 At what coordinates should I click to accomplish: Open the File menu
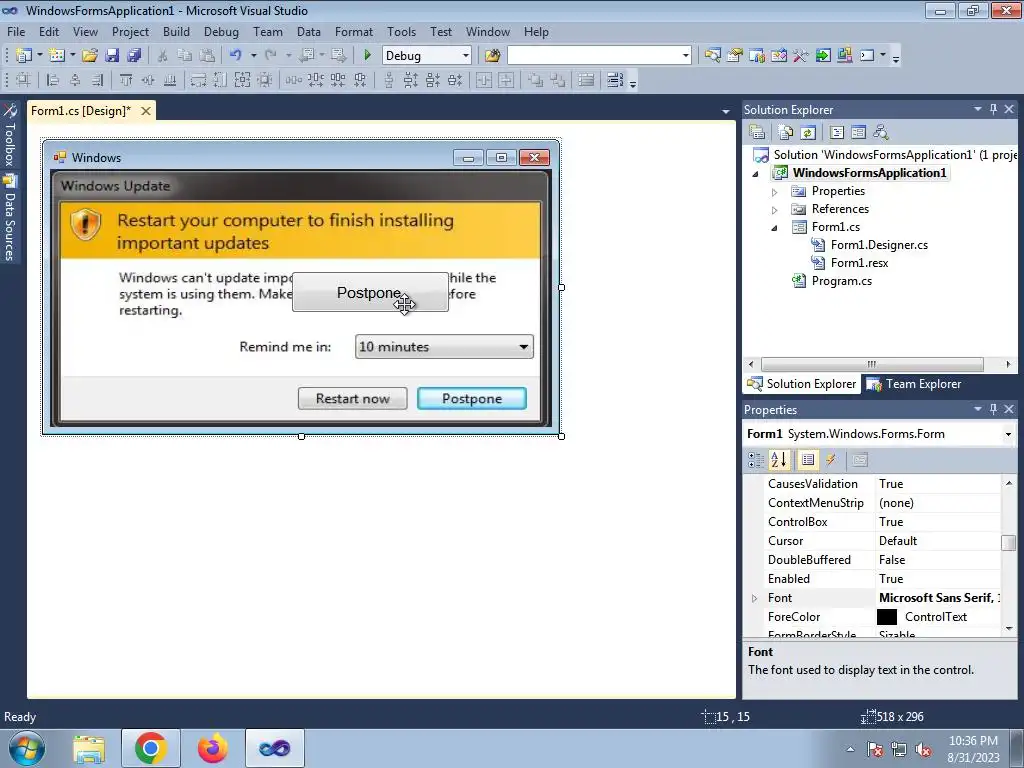pyautogui.click(x=16, y=31)
